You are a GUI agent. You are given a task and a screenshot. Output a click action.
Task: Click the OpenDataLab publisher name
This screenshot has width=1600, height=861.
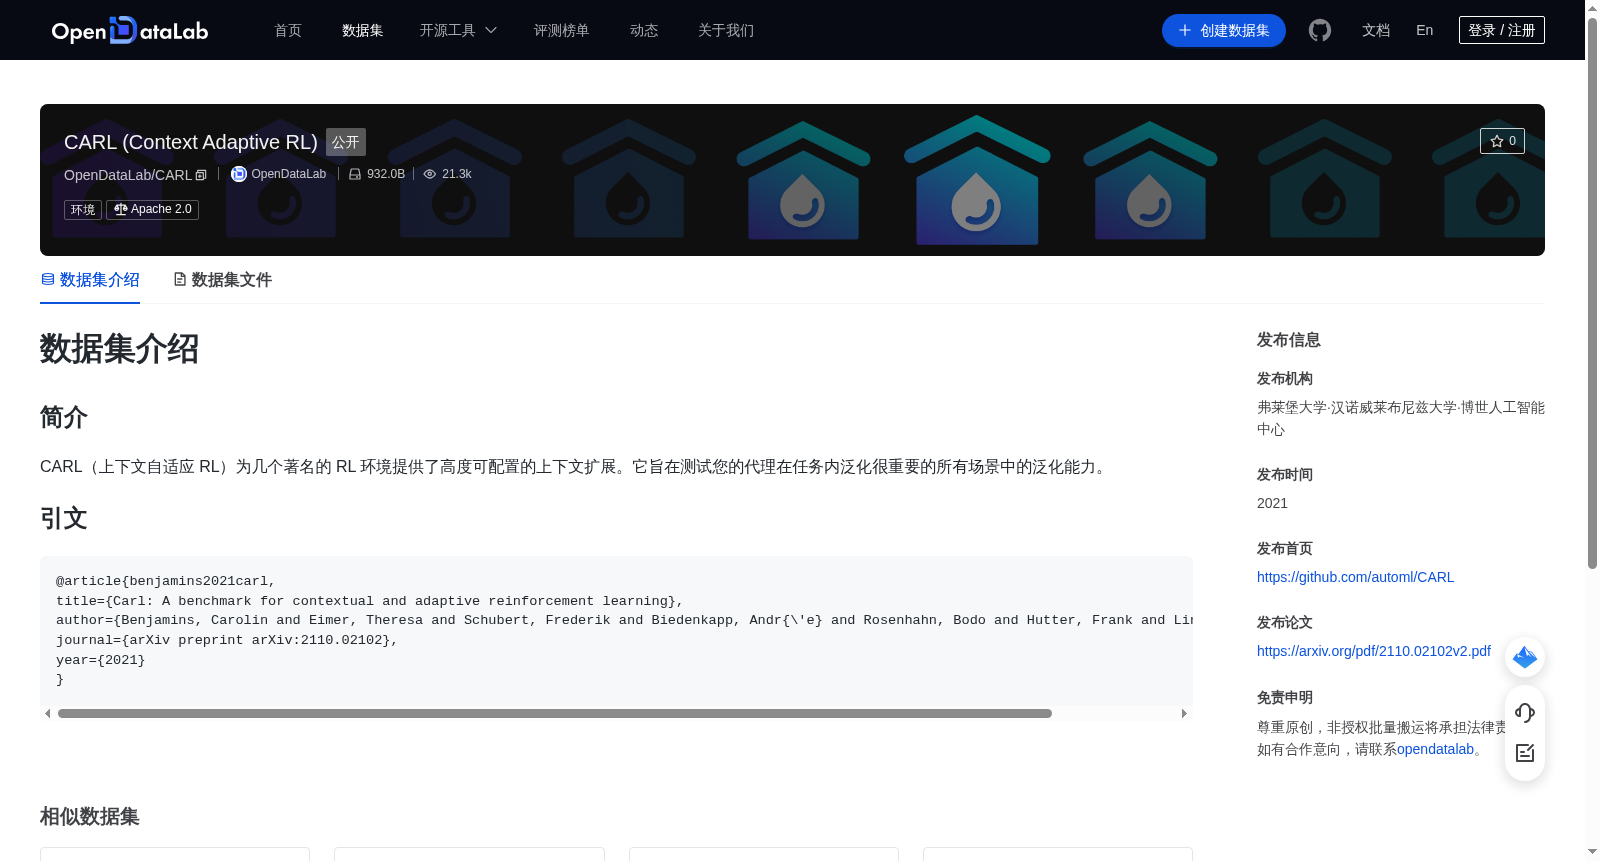(289, 174)
